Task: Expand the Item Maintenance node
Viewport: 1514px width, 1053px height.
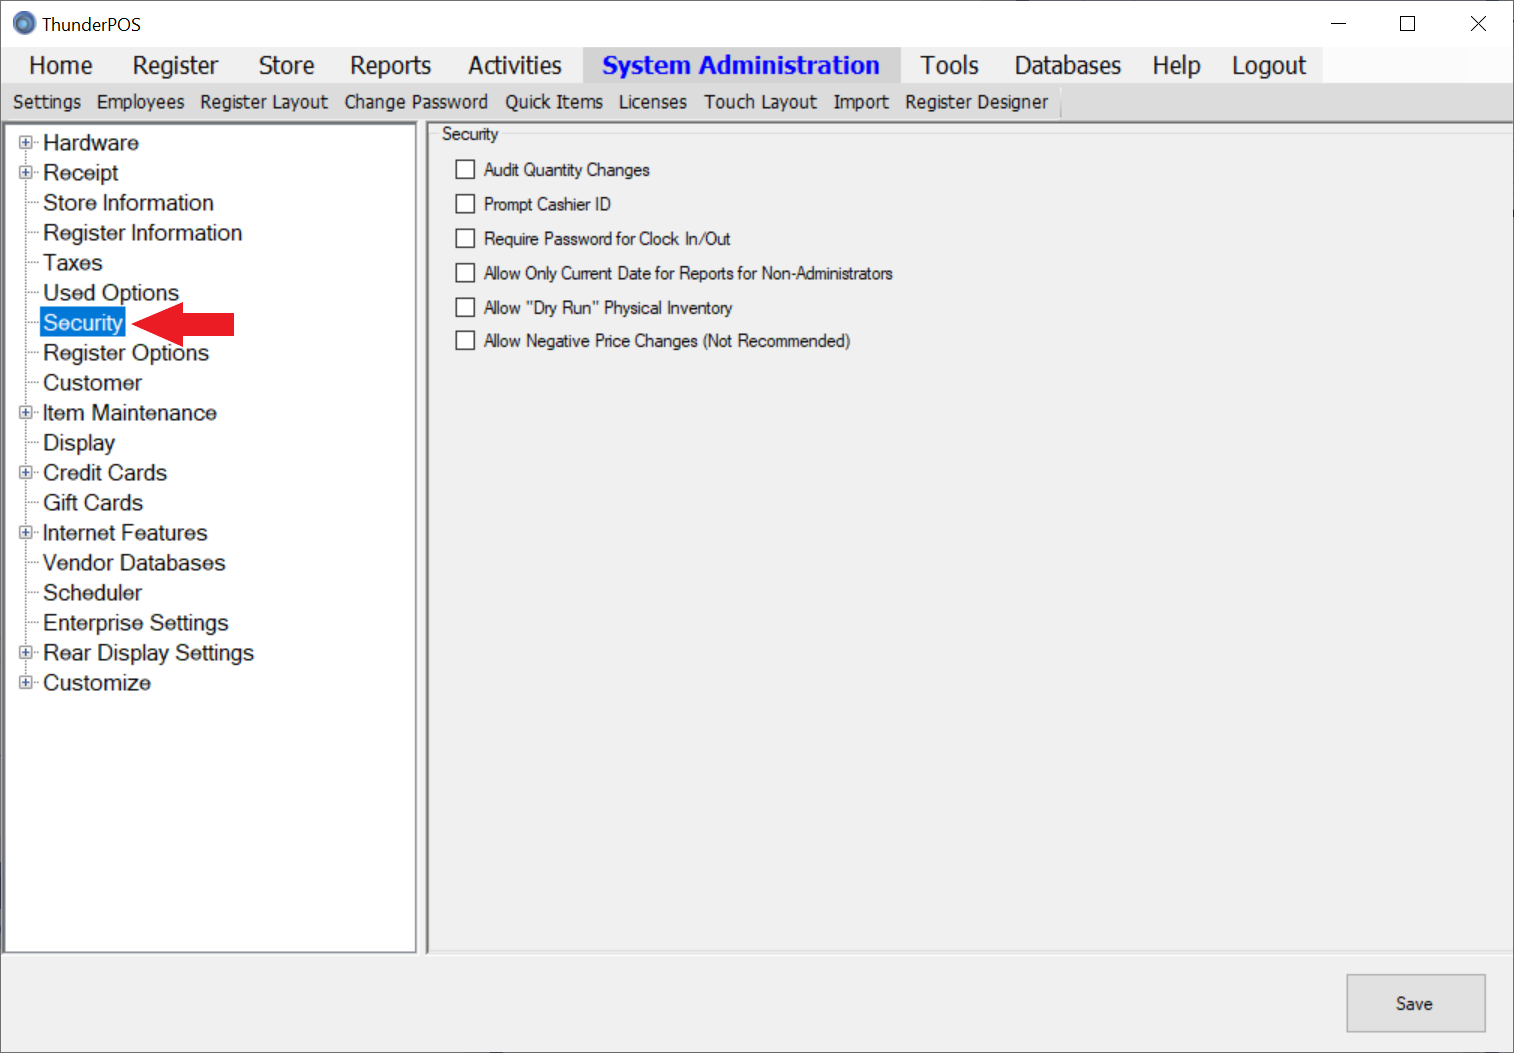Action: [x=26, y=413]
